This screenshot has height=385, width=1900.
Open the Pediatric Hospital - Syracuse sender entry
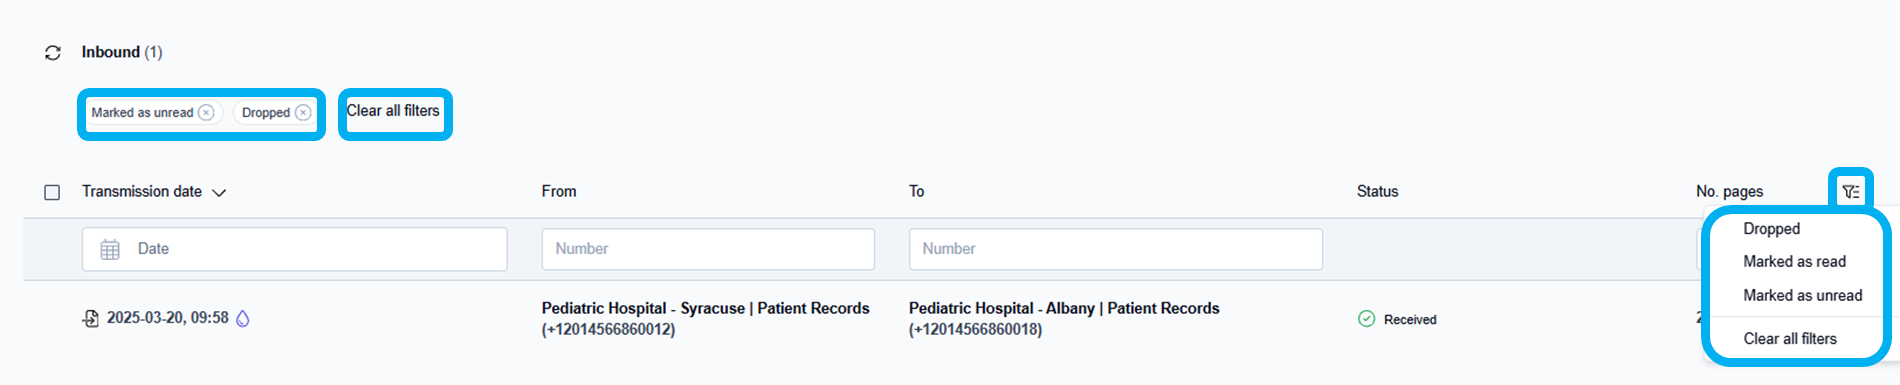pos(705,319)
